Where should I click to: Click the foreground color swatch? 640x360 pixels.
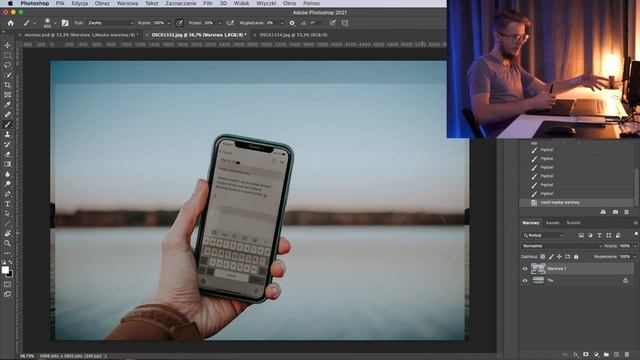(x=5, y=270)
